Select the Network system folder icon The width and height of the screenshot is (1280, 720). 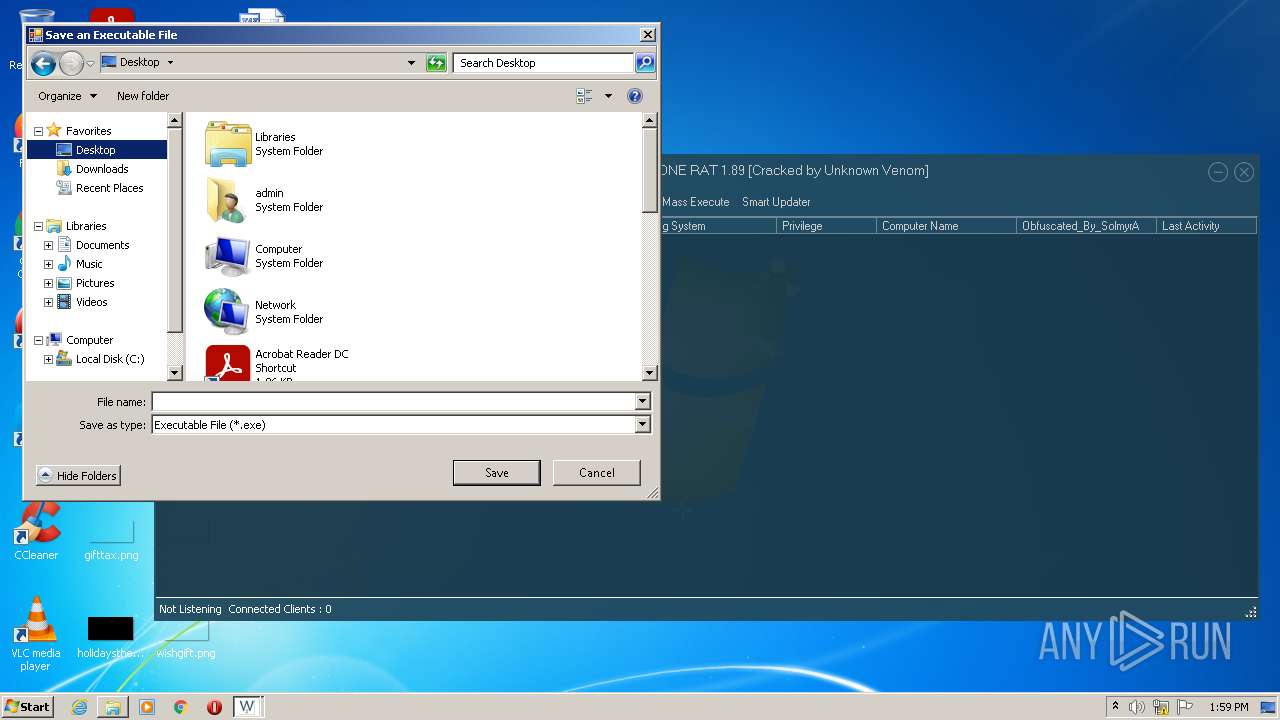[x=228, y=312]
